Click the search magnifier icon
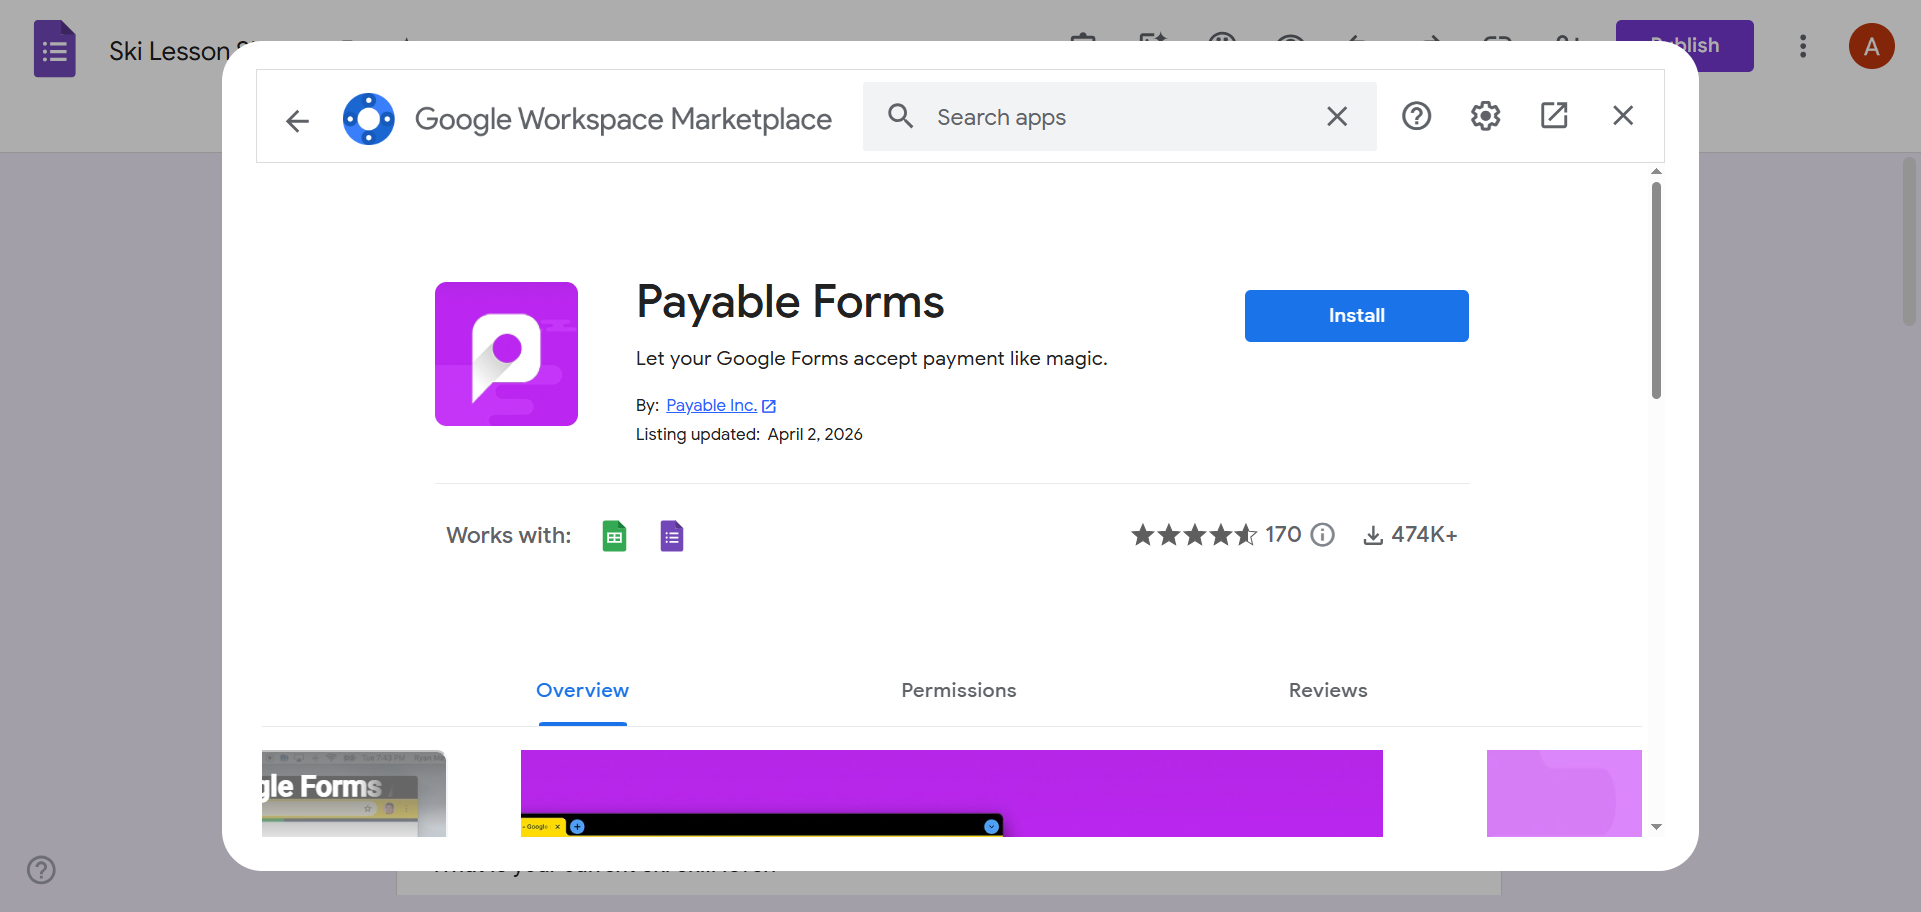The width and height of the screenshot is (1921, 912). (900, 116)
